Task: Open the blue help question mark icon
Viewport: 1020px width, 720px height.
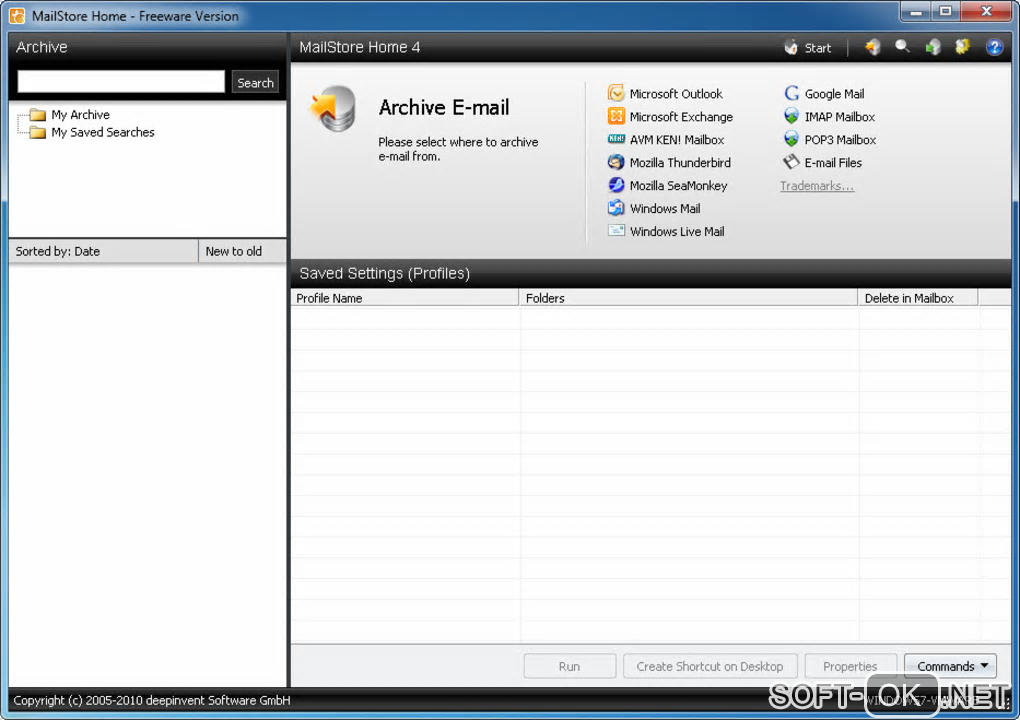Action: tap(994, 47)
